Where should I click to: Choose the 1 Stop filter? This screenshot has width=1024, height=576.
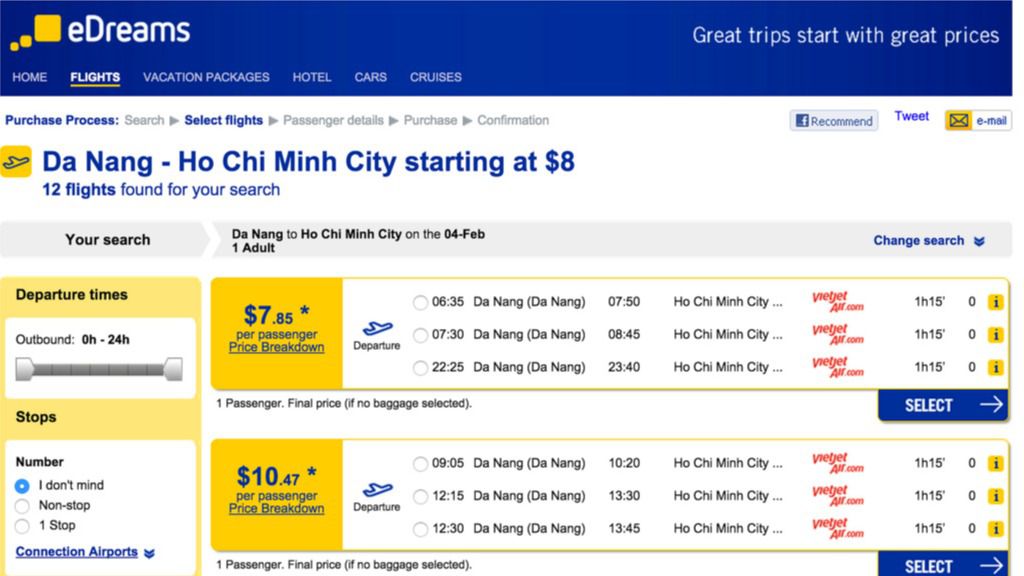[x=22, y=526]
